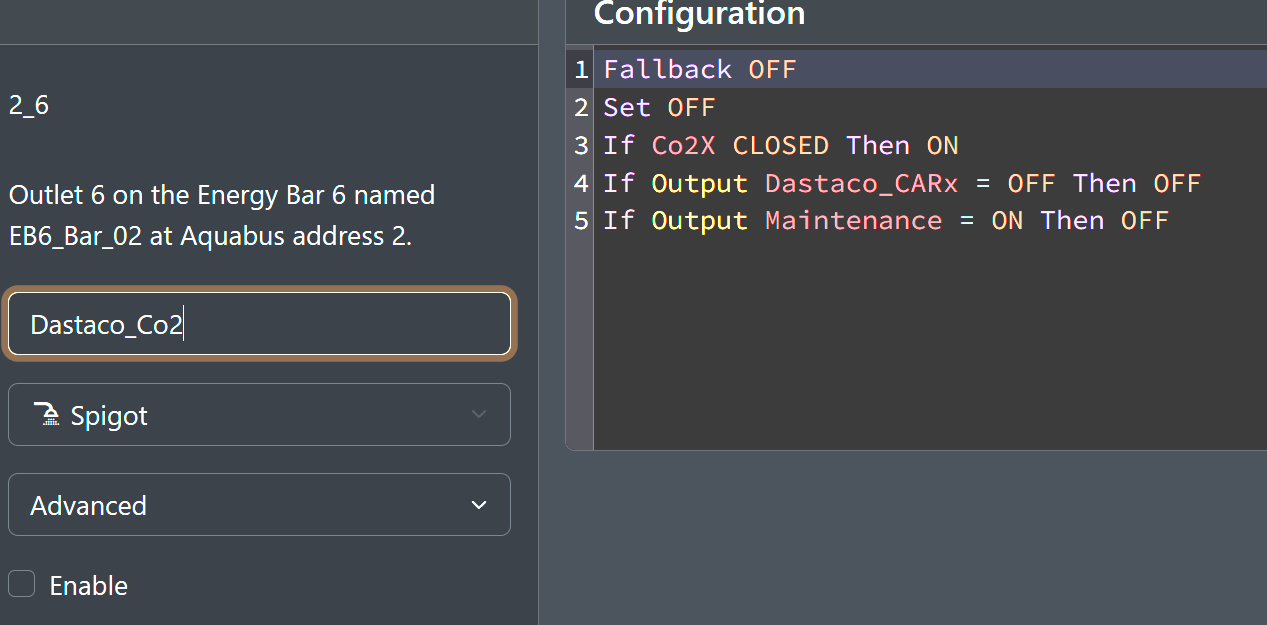
Task: Click the Set OFF line in the editor
Action: (659, 108)
